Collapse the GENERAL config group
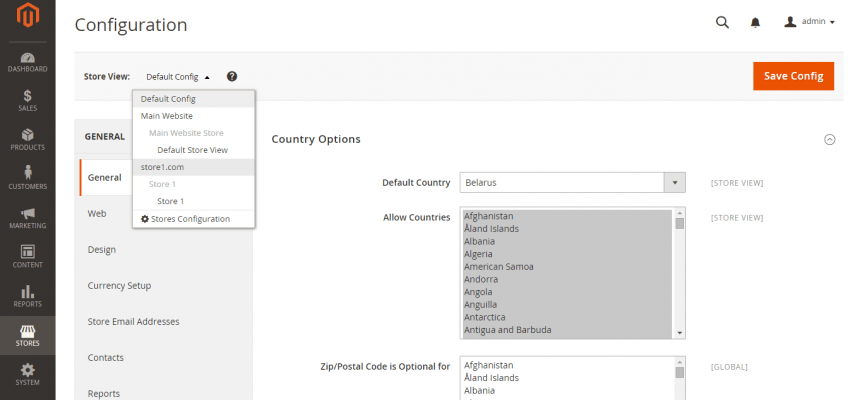This screenshot has width=850, height=400. coord(105,137)
